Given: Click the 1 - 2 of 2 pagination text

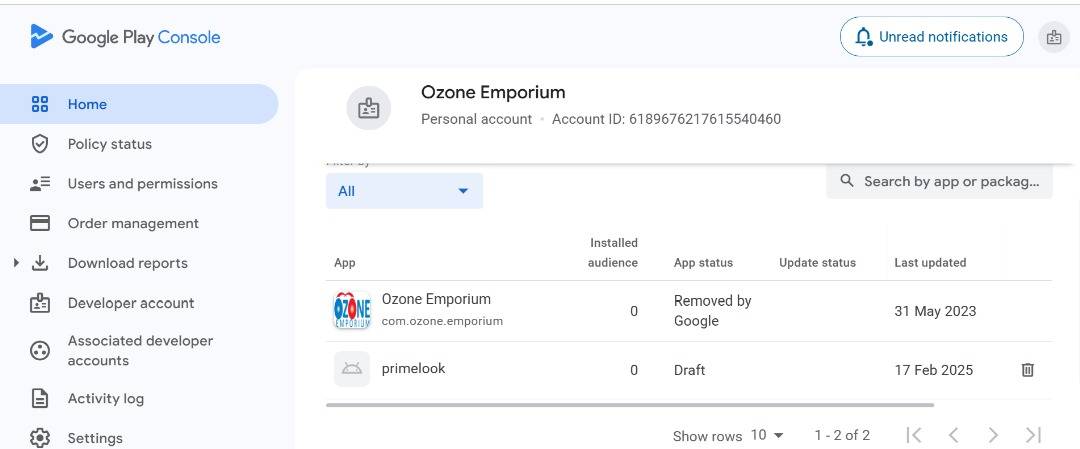Looking at the screenshot, I should tap(842, 435).
